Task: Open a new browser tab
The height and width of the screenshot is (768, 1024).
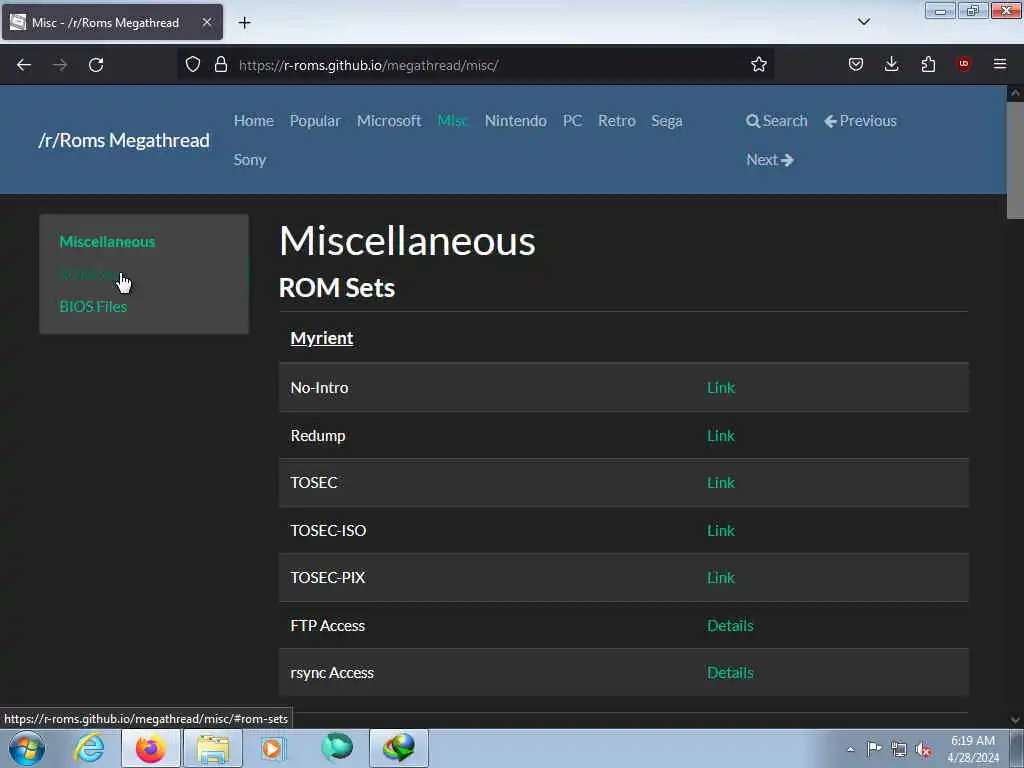Action: coord(244,23)
